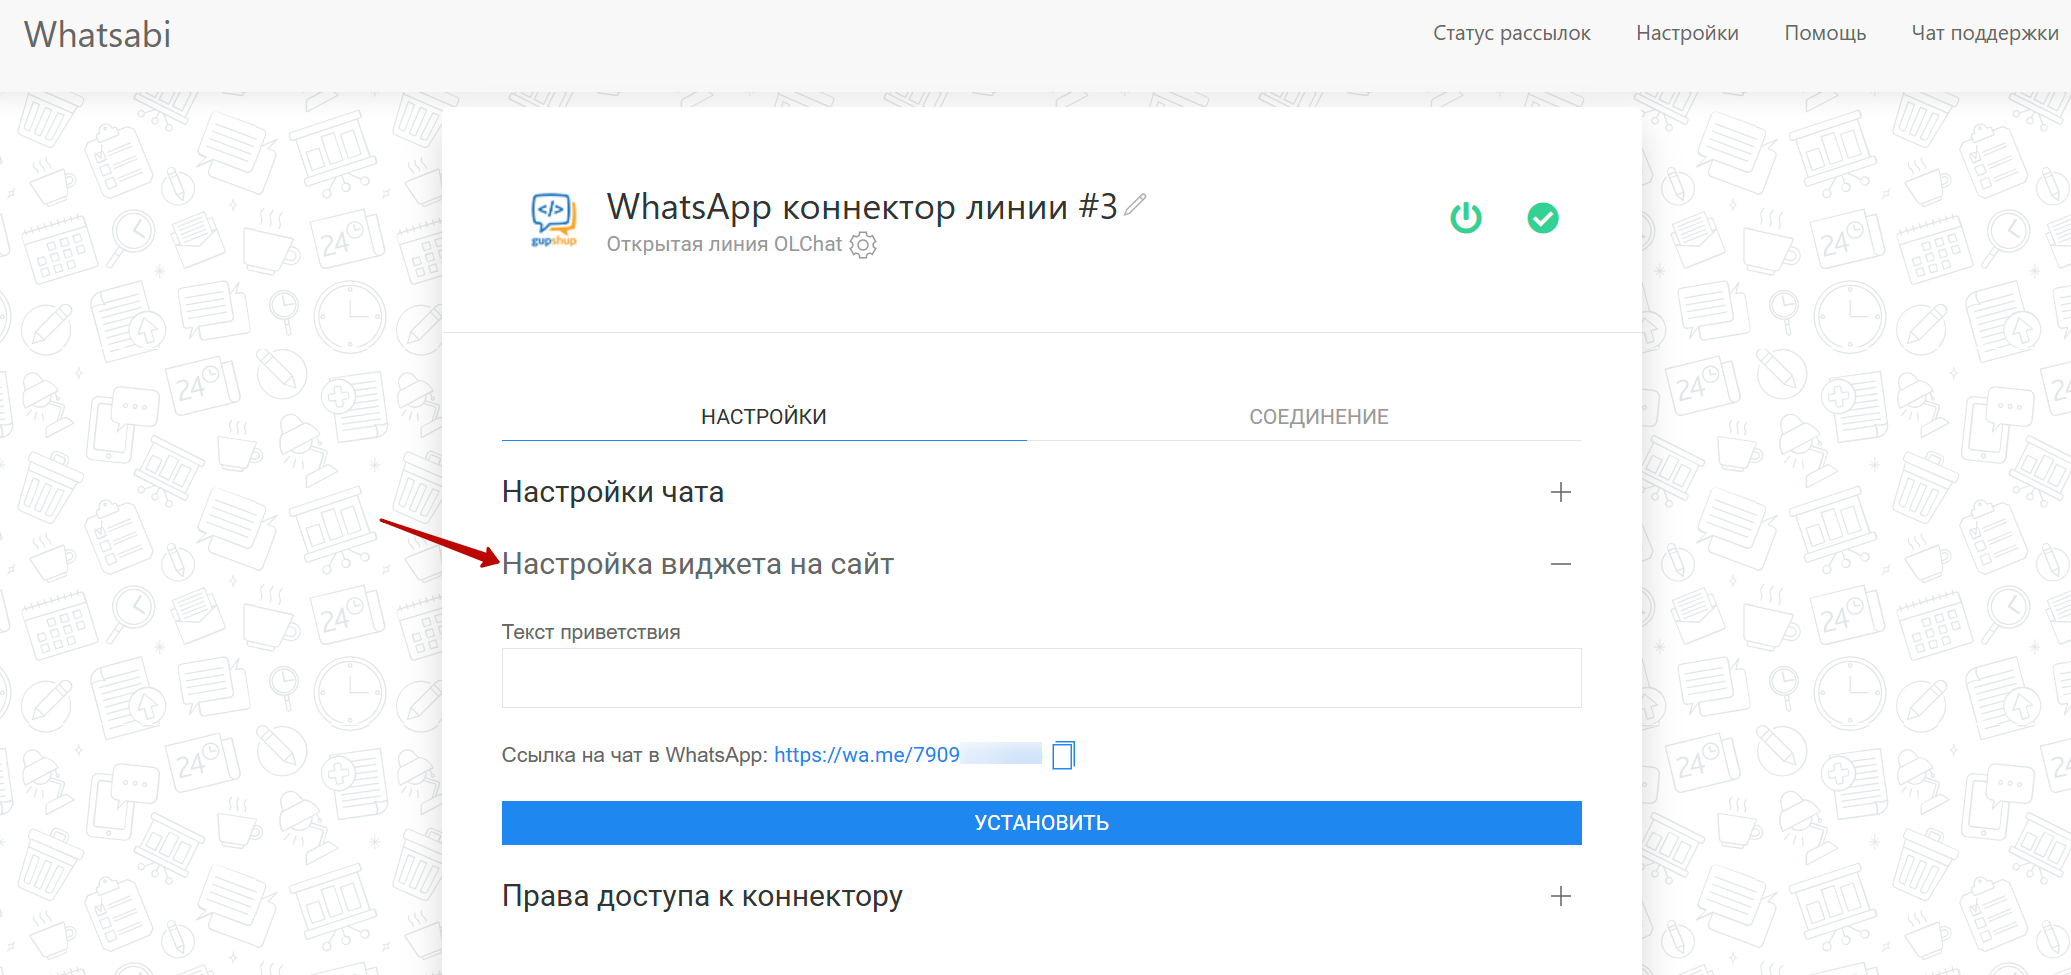The height and width of the screenshot is (975, 2071).
Task: Click the УСТАНОВИТЬ button
Action: pyautogui.click(x=1042, y=823)
